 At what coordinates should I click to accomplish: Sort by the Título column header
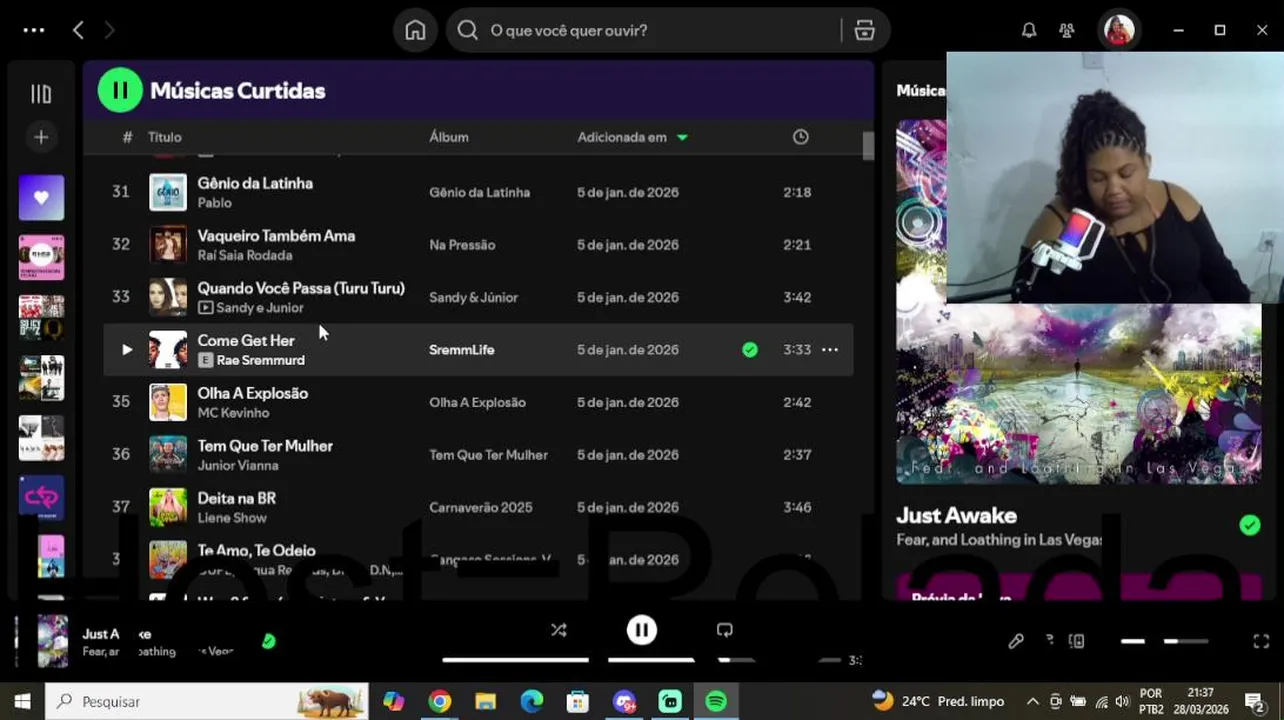165,137
